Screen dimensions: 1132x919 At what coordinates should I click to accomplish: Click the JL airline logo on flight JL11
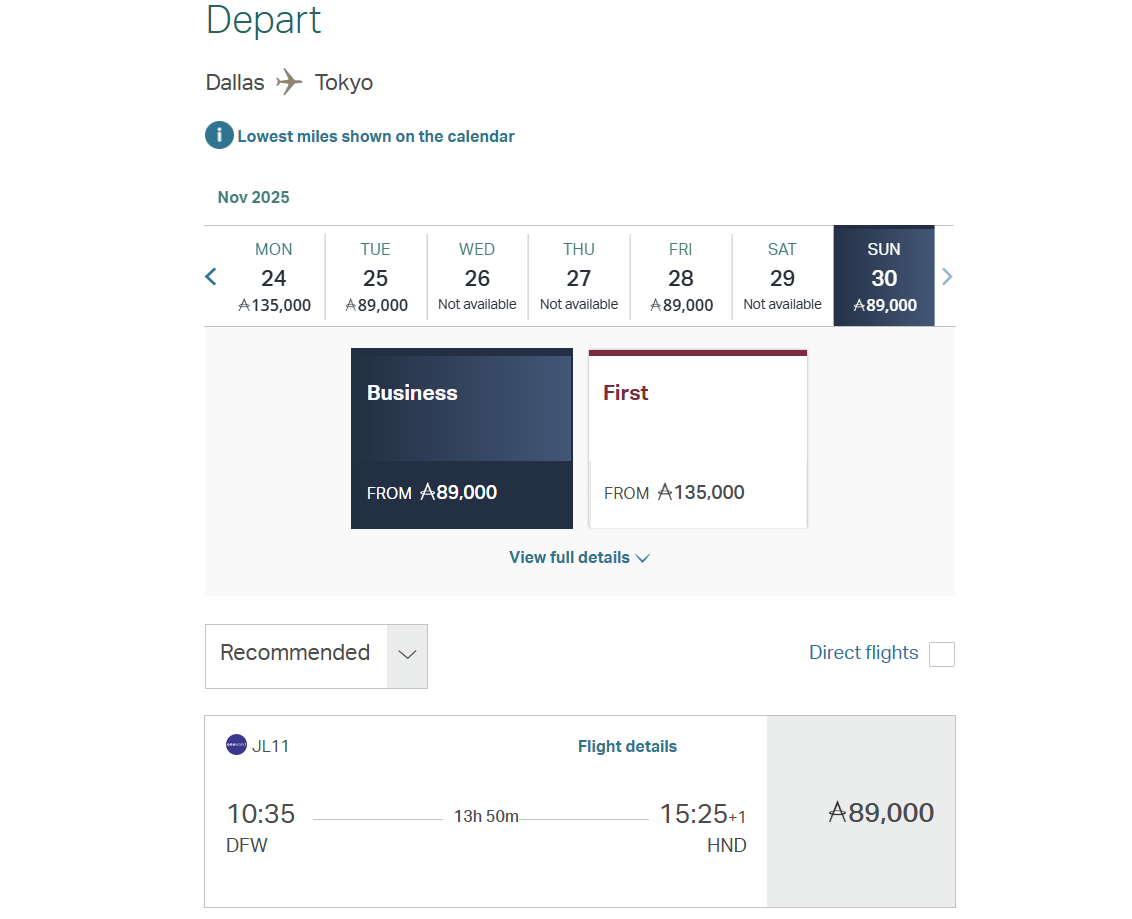pos(238,745)
